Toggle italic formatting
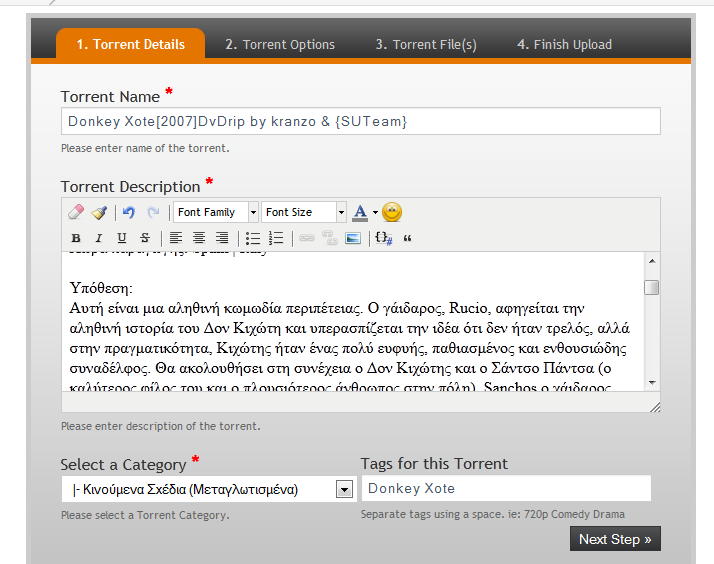Image resolution: width=714 pixels, height=564 pixels. click(98, 238)
